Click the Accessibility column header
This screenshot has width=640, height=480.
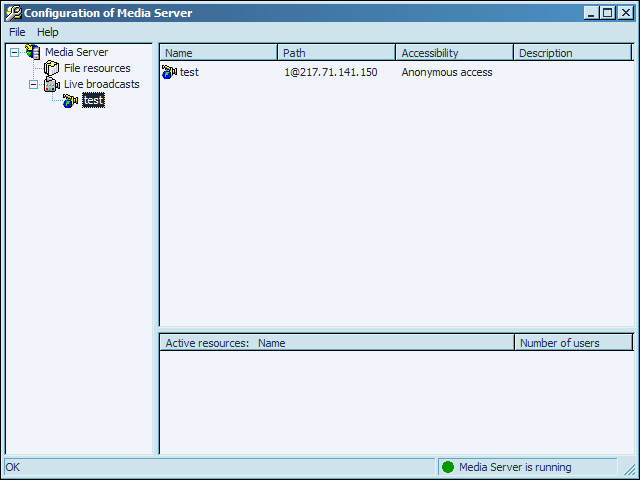454,53
